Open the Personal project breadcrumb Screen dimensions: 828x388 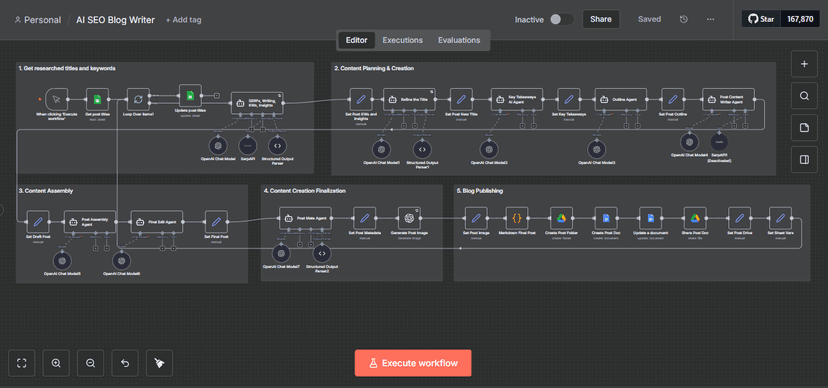pos(37,20)
